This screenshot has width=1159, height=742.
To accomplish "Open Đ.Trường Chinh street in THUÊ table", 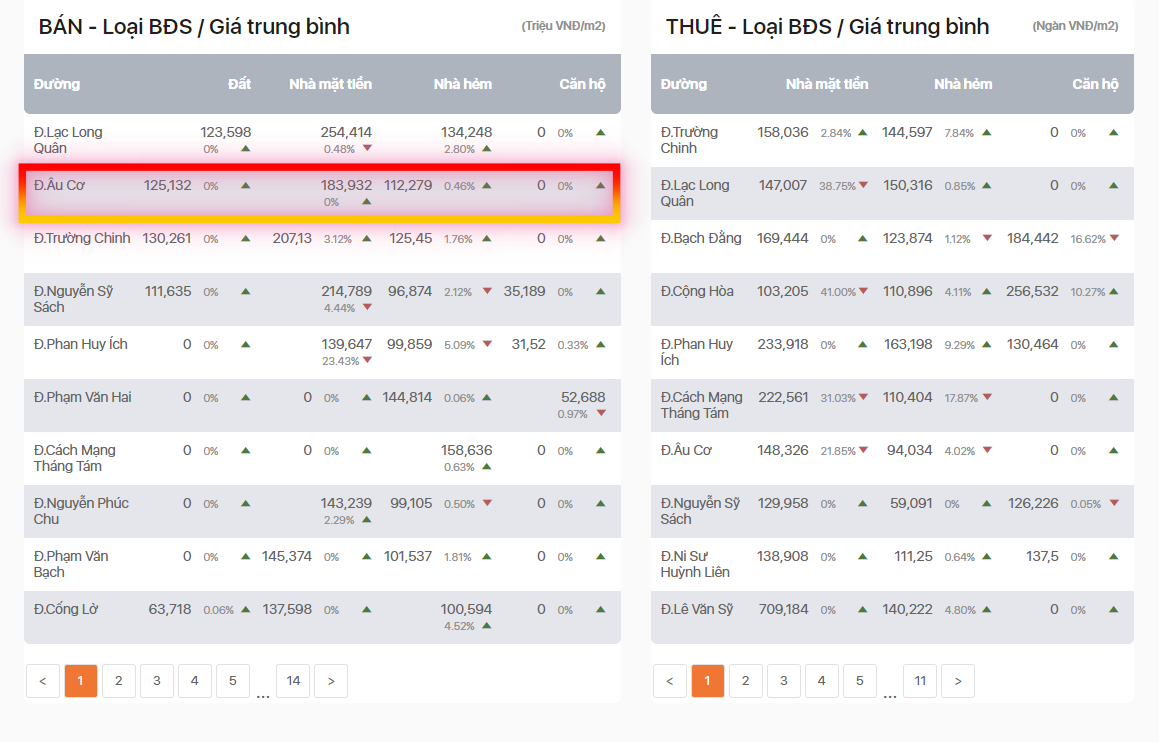I will coord(689,140).
